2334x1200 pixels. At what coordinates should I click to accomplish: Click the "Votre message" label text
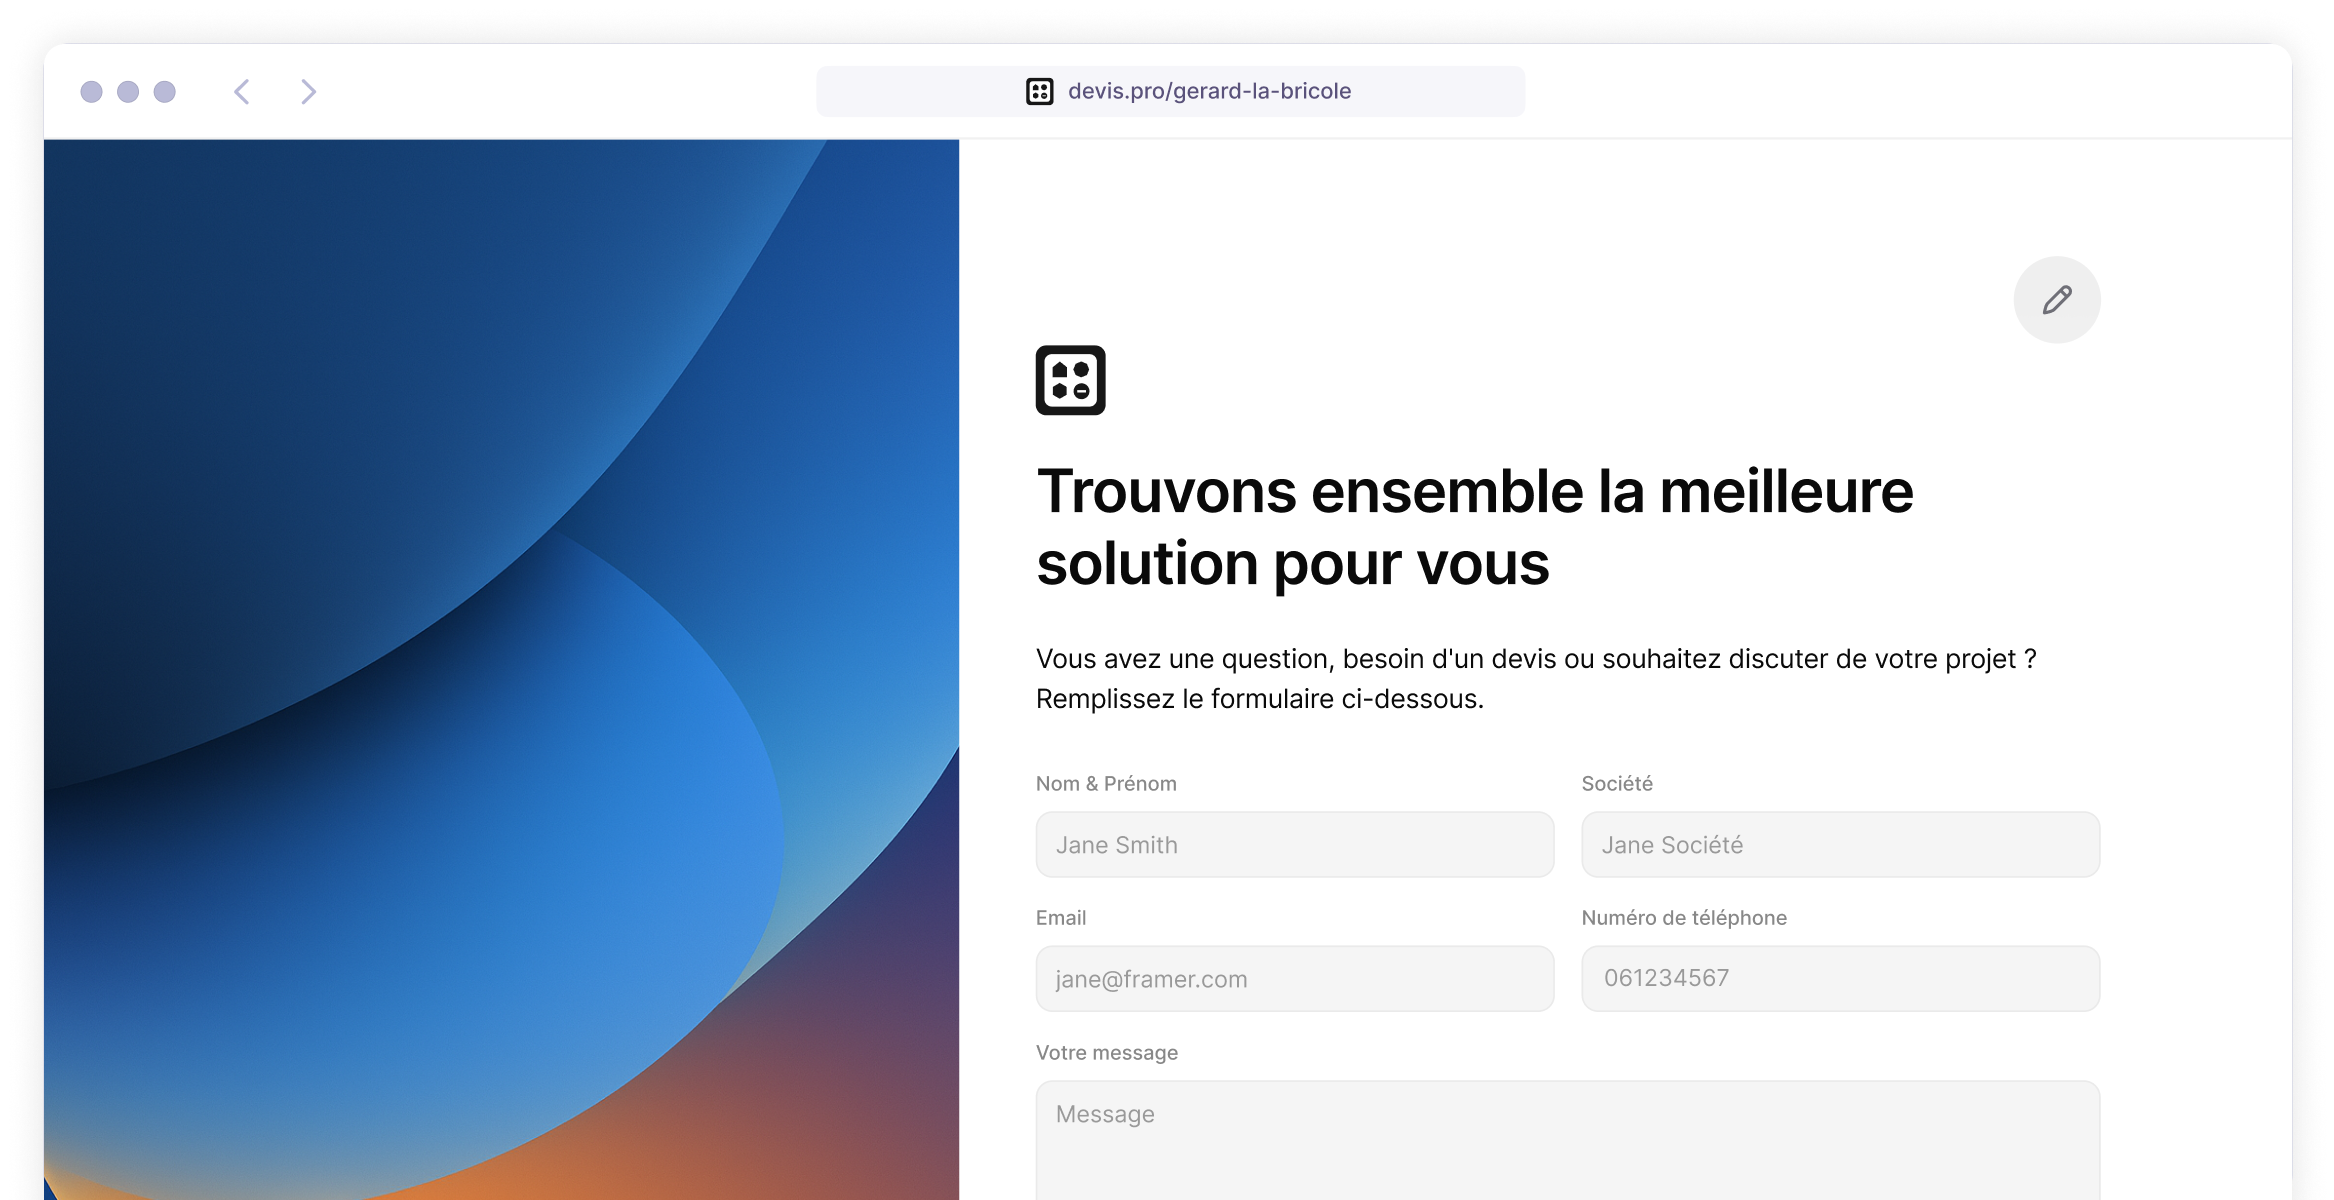coord(1106,1053)
